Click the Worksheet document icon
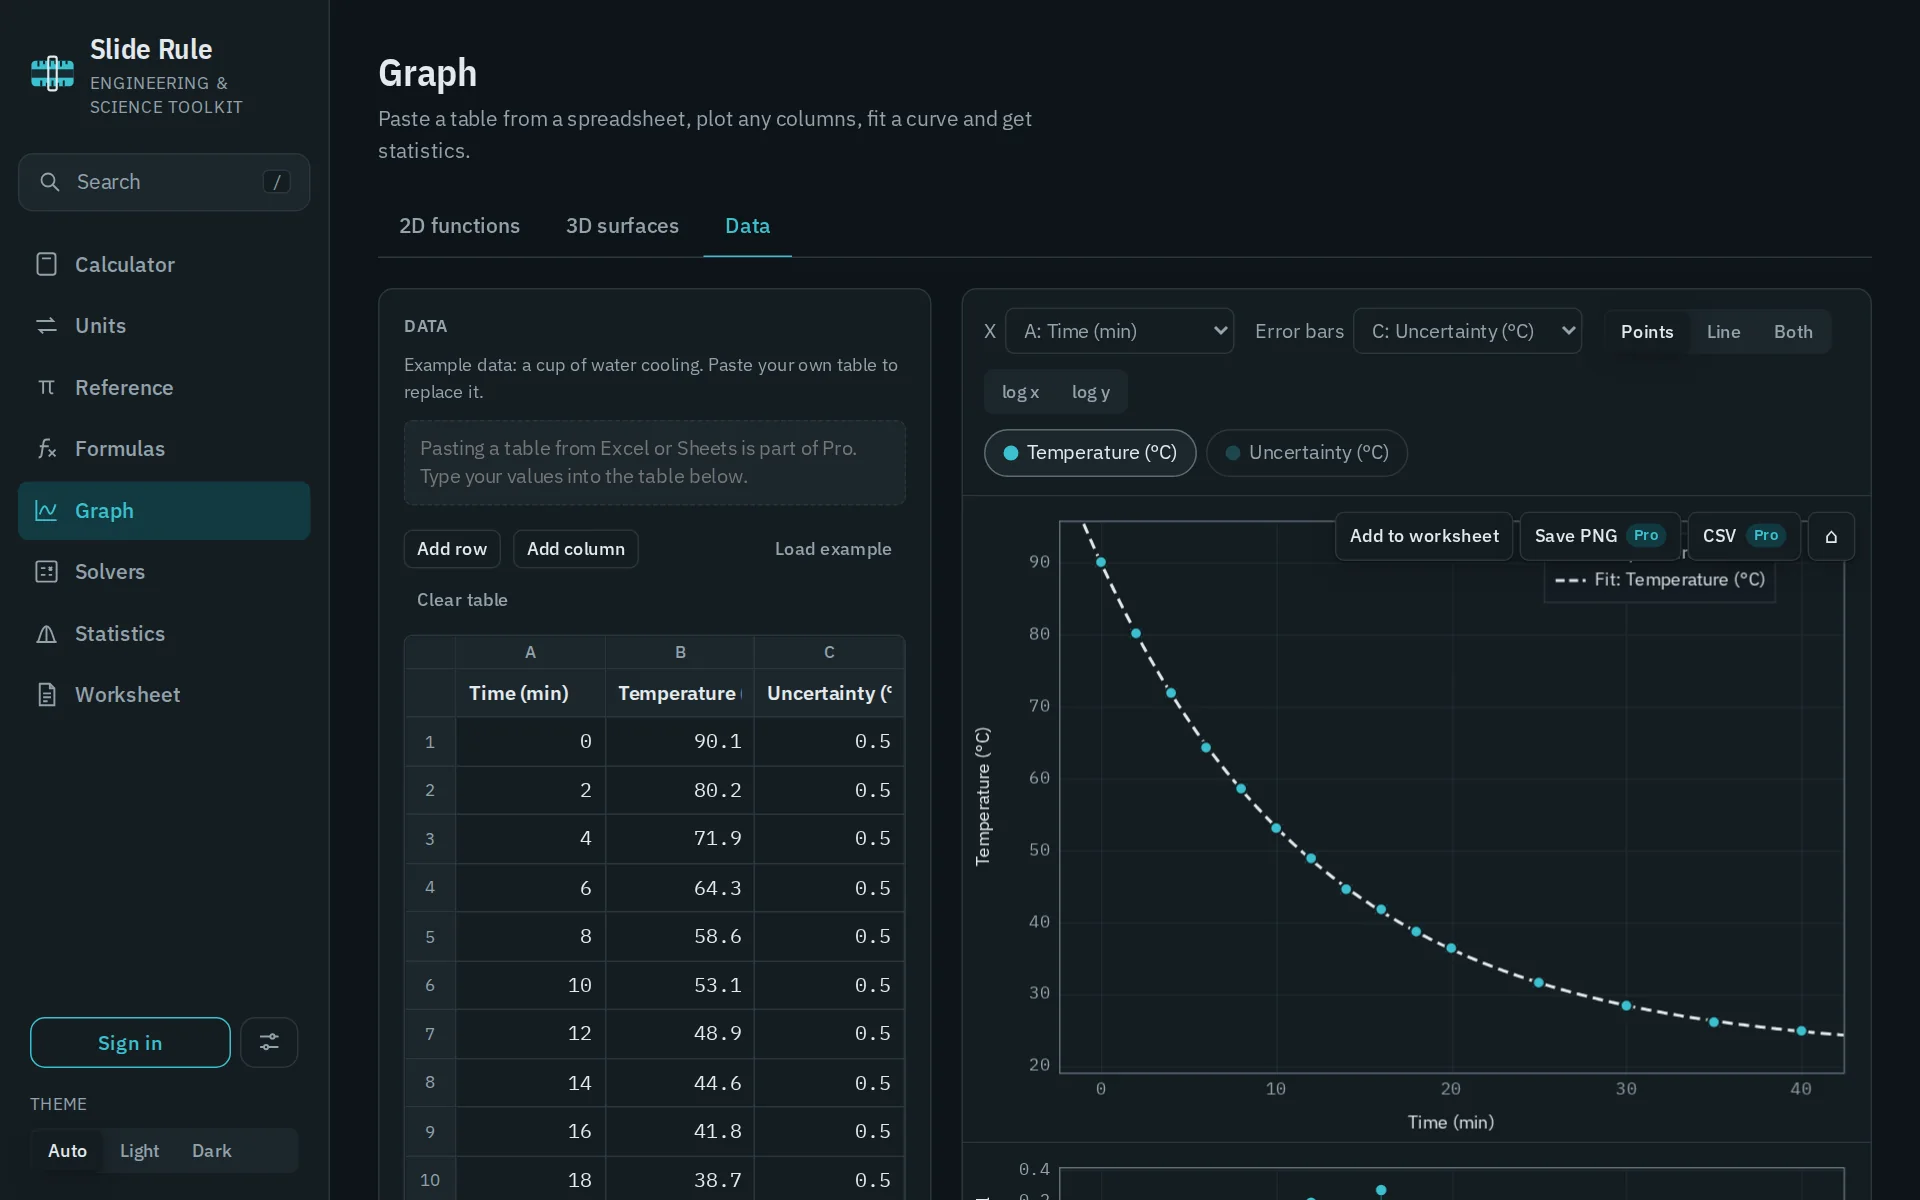Viewport: 1920px width, 1200px height. click(46, 695)
